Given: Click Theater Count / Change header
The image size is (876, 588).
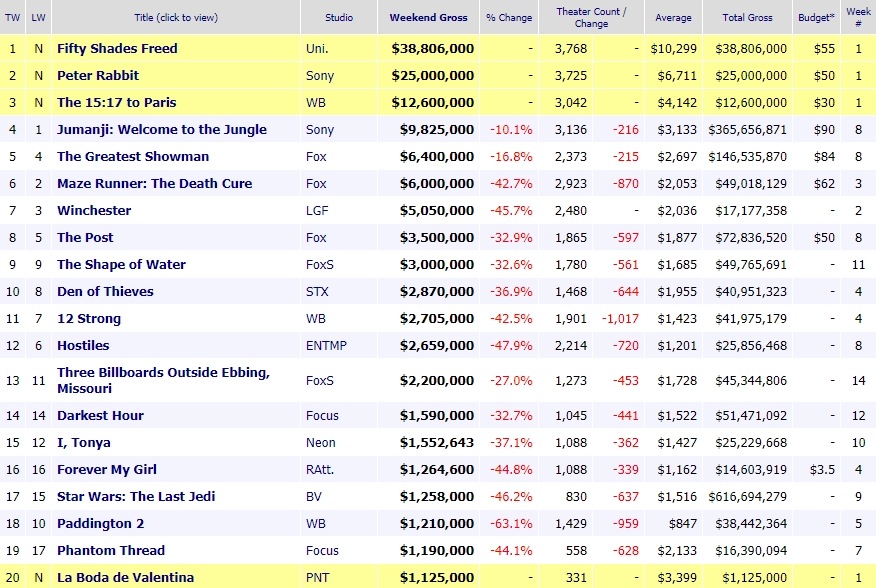Looking at the screenshot, I should click(592, 17).
